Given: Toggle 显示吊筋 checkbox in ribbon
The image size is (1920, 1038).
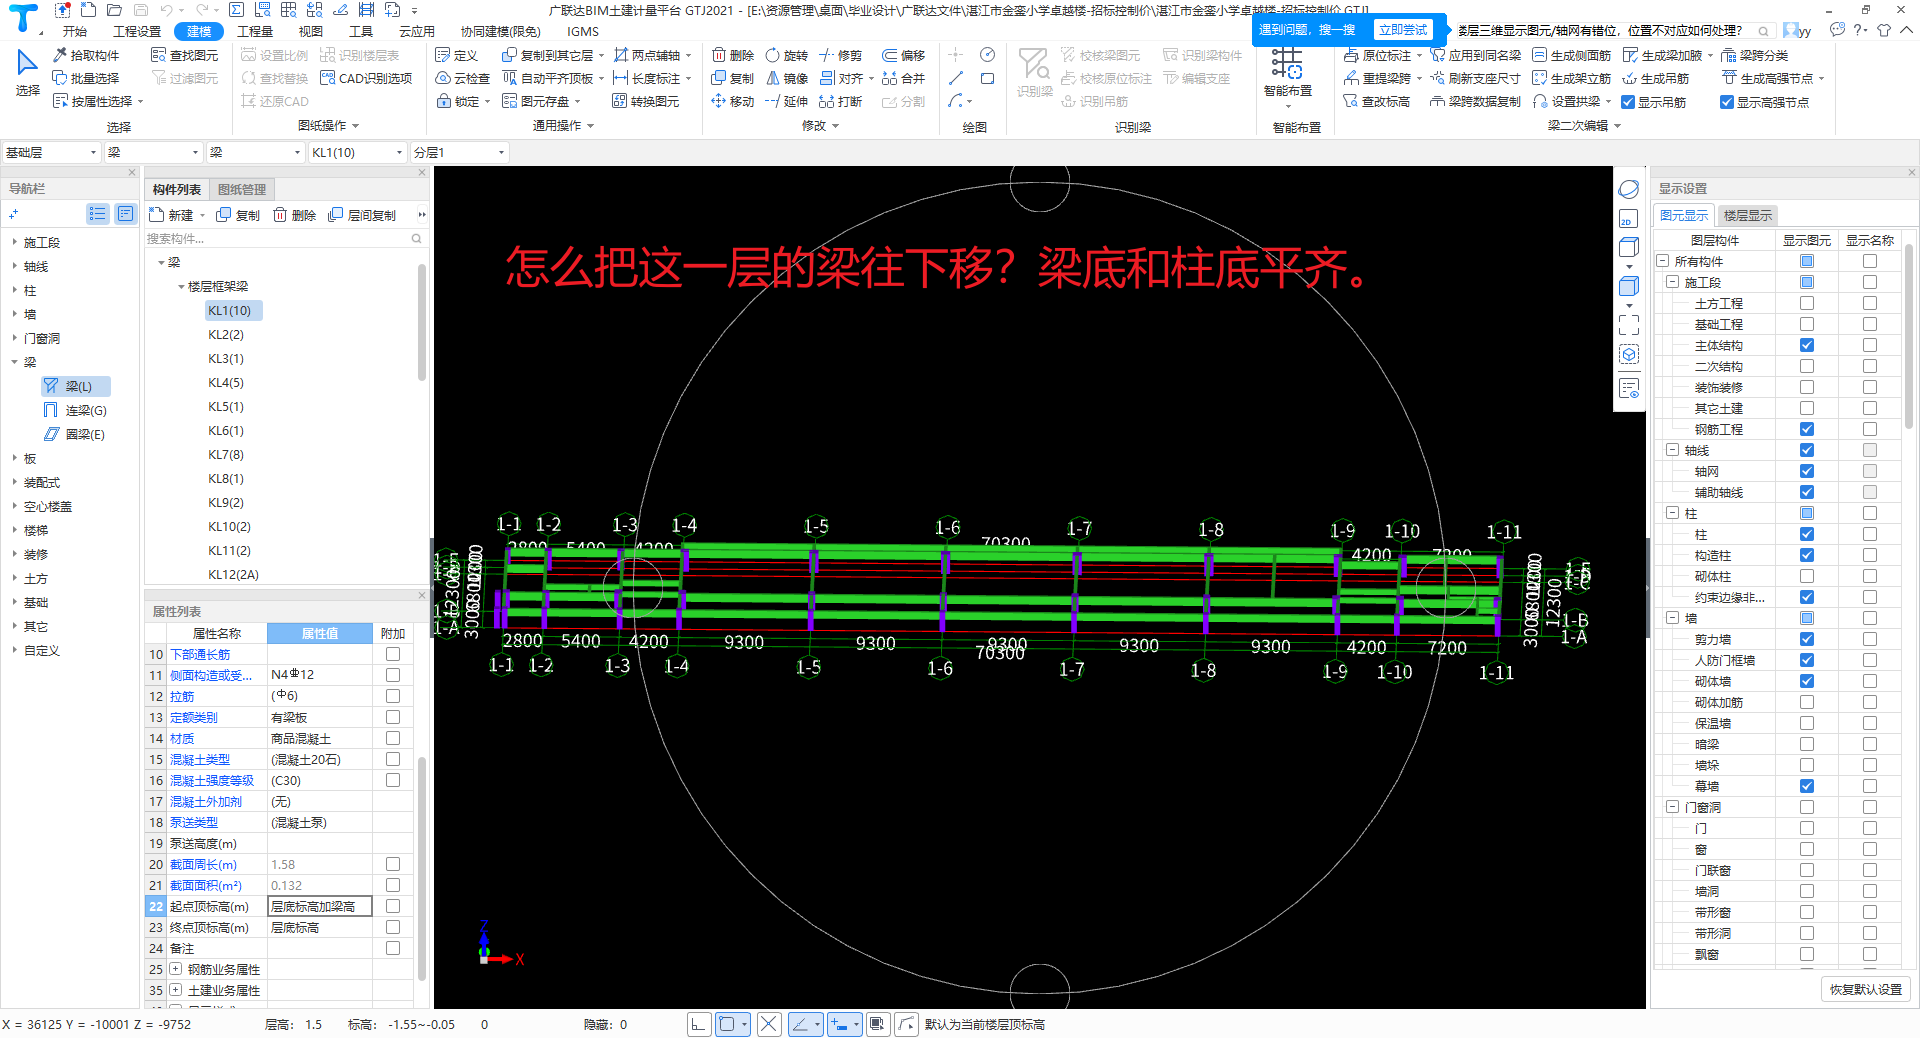Looking at the screenshot, I should (x=1628, y=102).
